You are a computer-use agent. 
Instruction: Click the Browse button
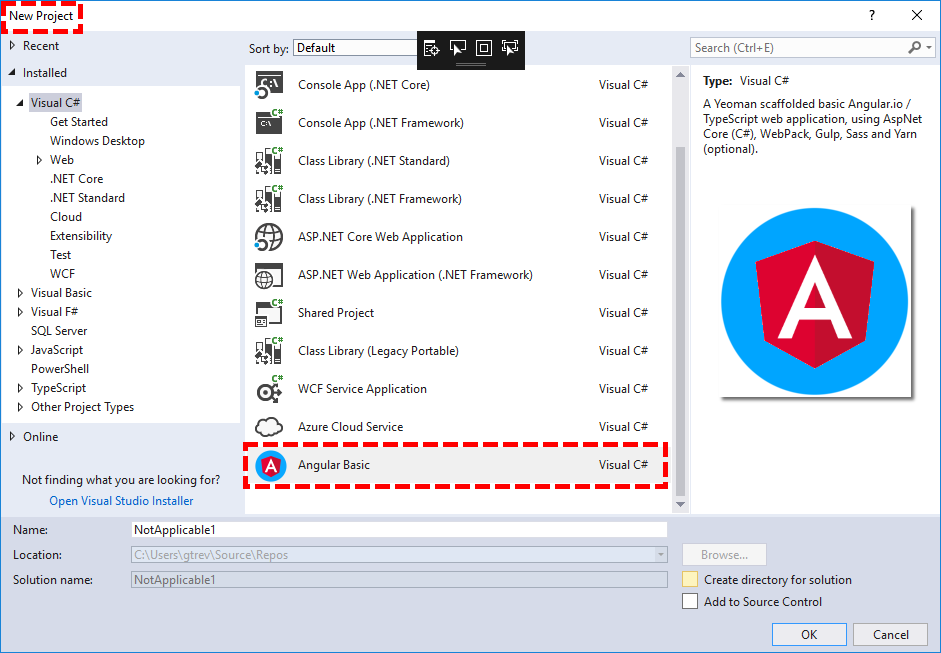723,554
